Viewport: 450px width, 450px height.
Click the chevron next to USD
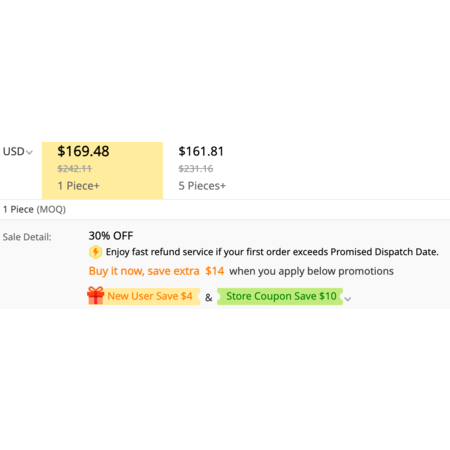point(29,153)
